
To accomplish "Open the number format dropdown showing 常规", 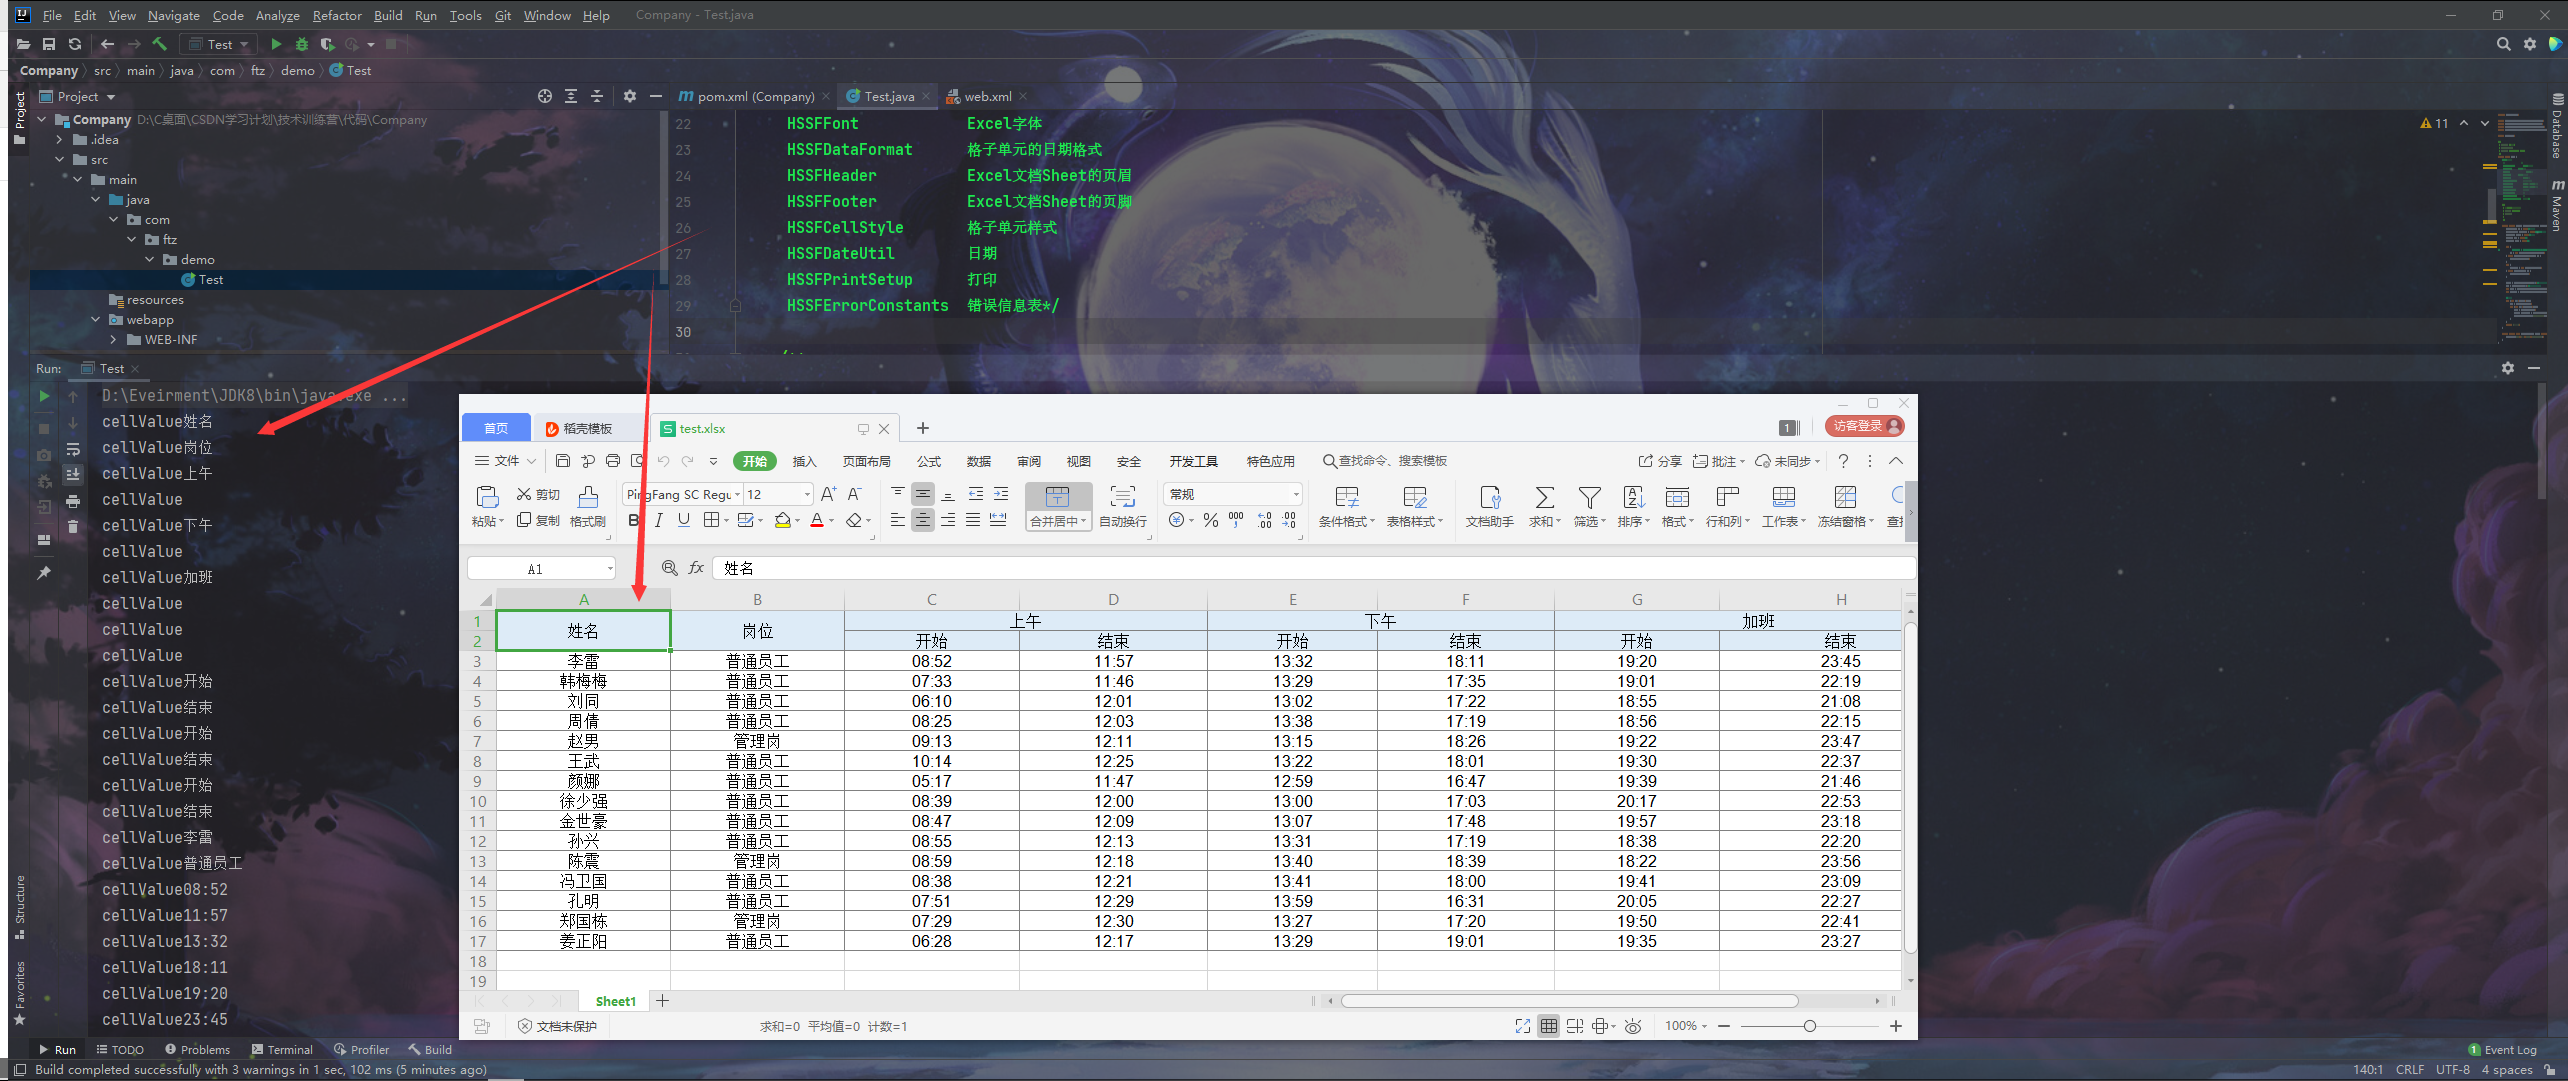I will (1293, 493).
